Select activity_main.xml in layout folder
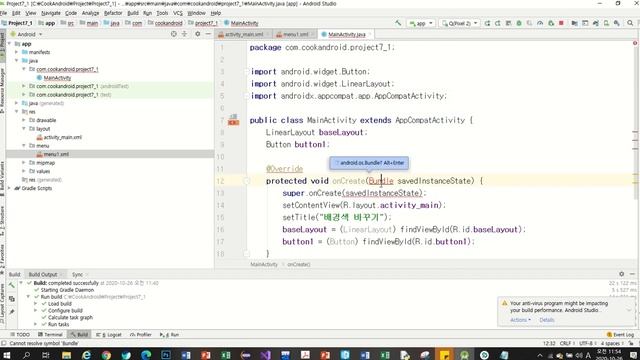 point(62,137)
